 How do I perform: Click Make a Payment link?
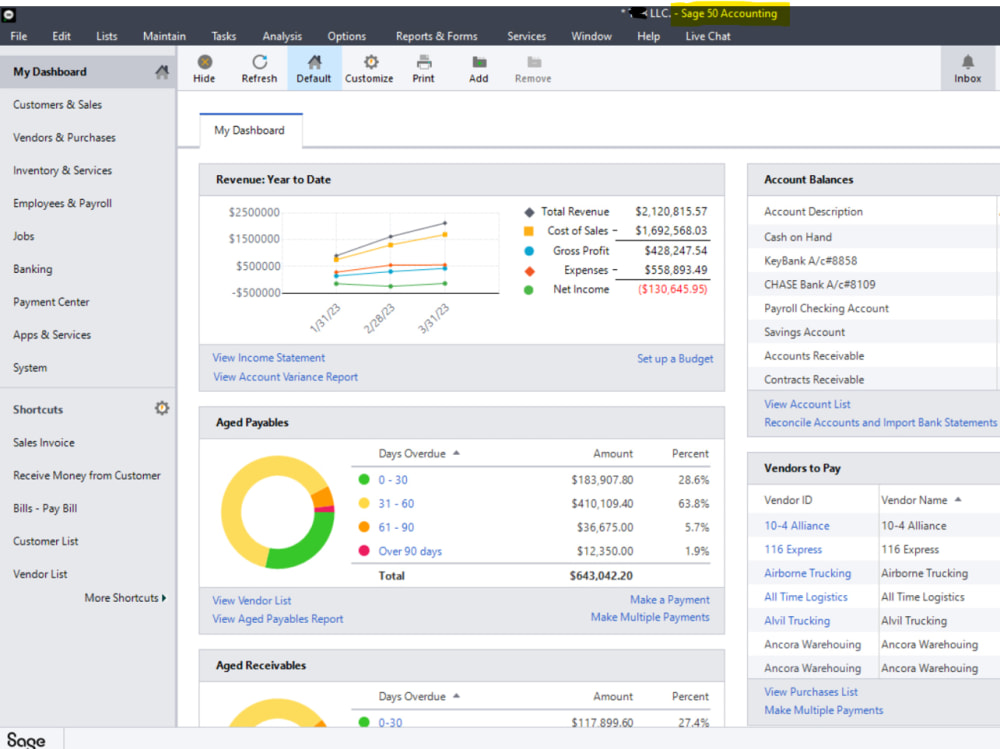coord(670,600)
